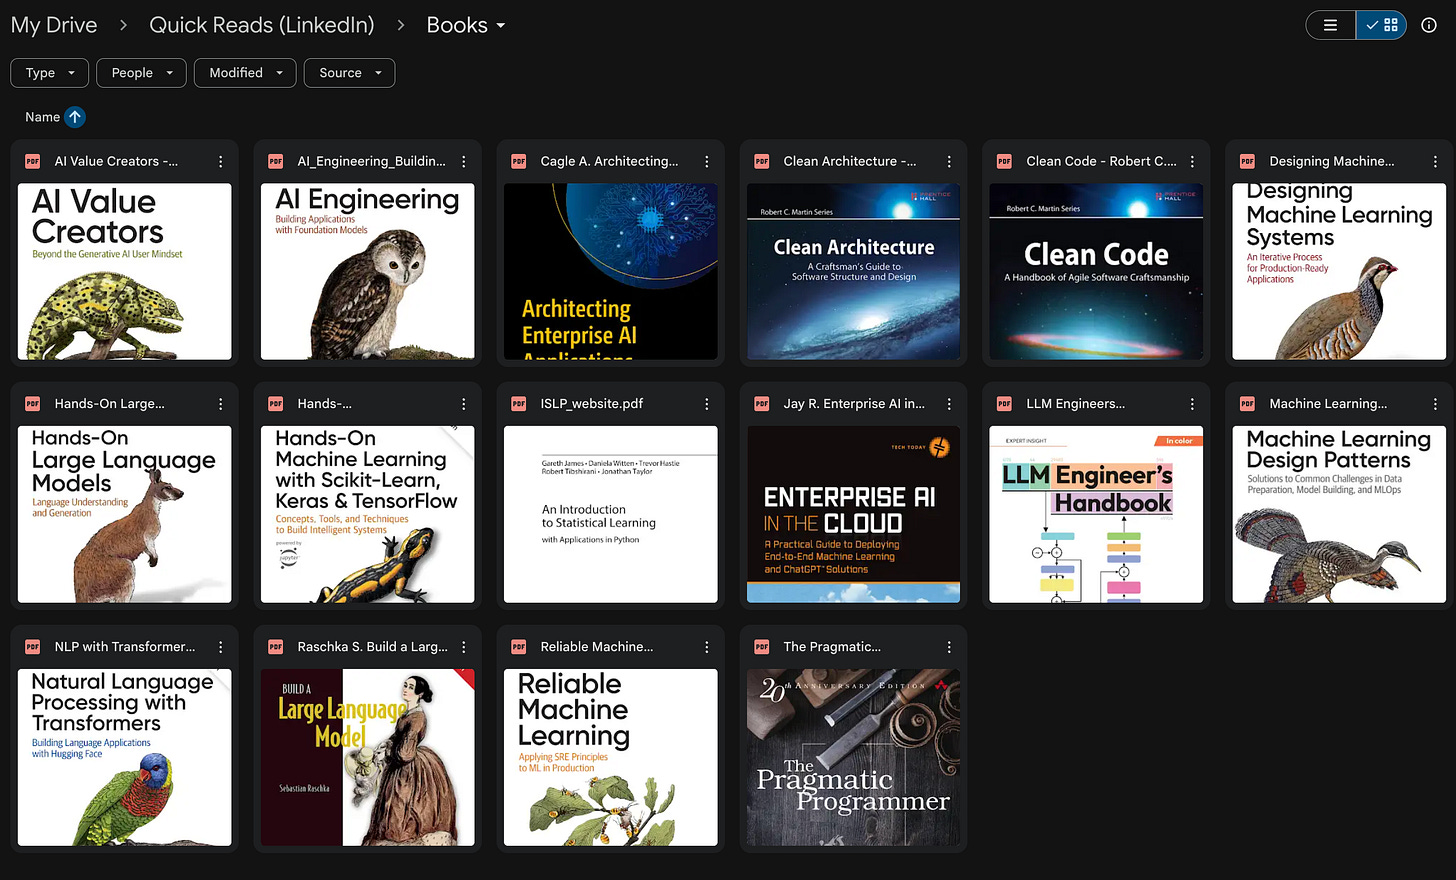Open more actions for Reliable Machine file
This screenshot has height=880, width=1456.
(x=707, y=647)
